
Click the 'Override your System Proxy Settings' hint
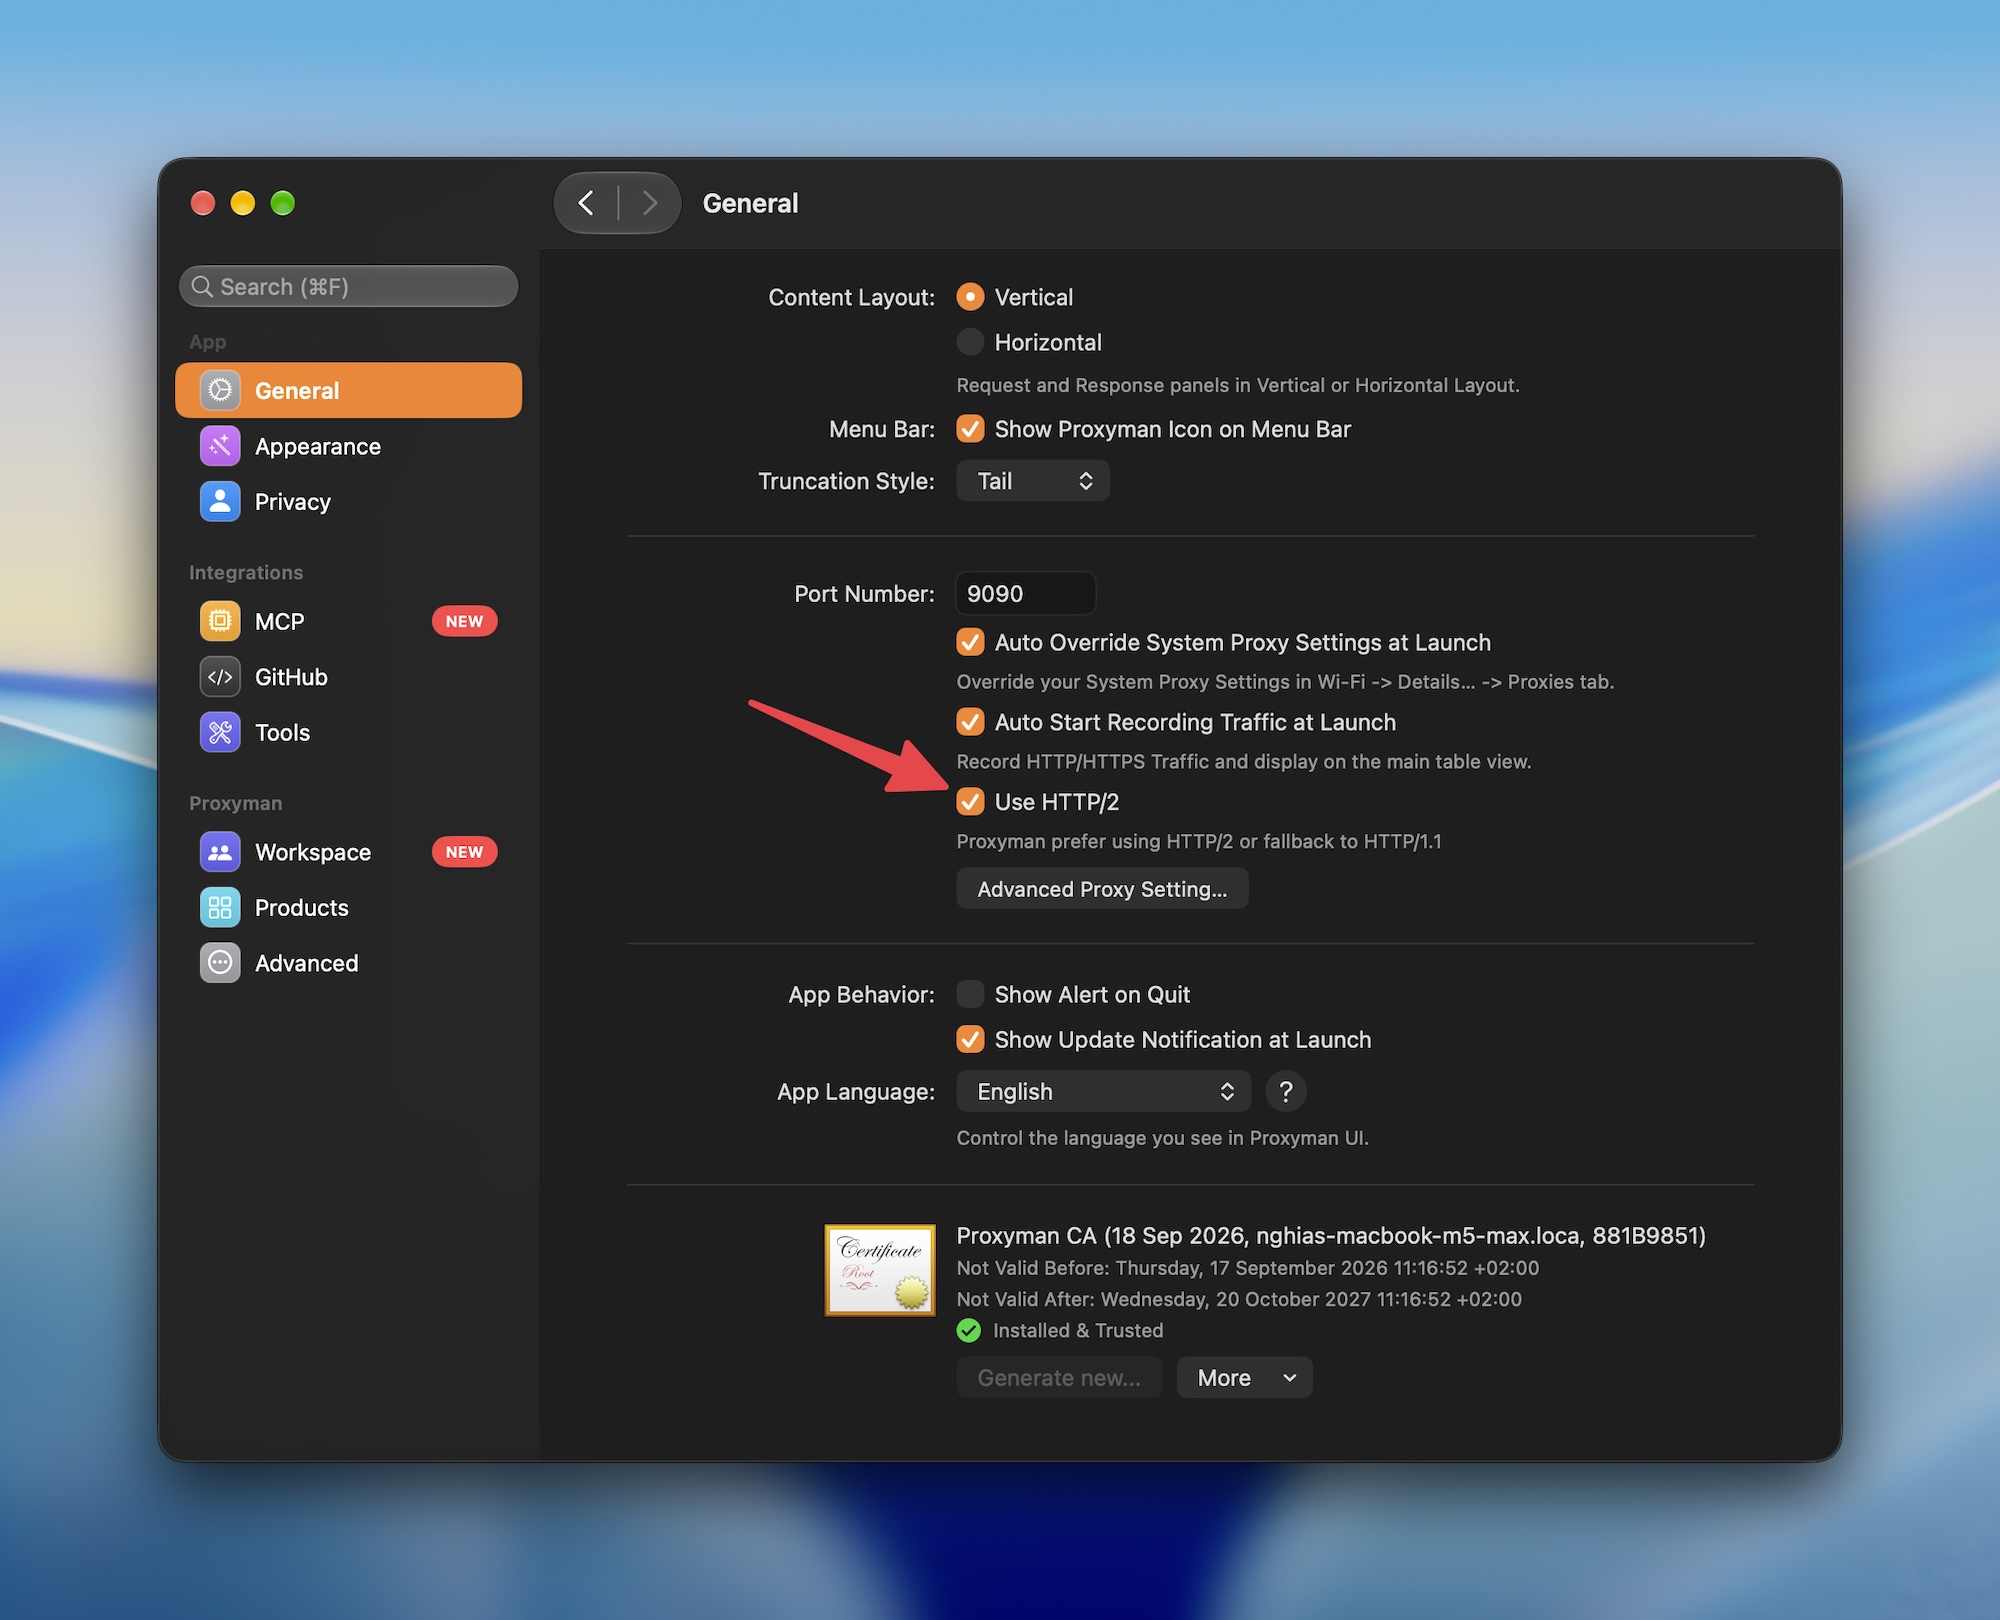(x=1285, y=682)
